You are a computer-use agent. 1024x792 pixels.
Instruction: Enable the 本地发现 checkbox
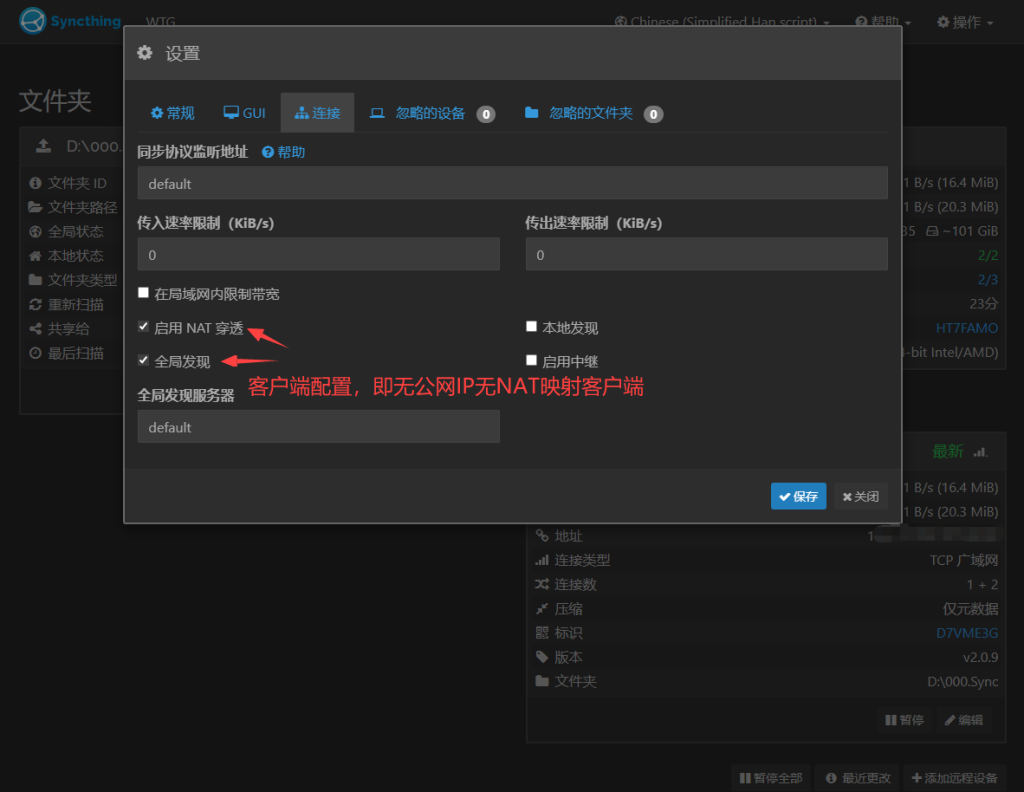tap(532, 327)
